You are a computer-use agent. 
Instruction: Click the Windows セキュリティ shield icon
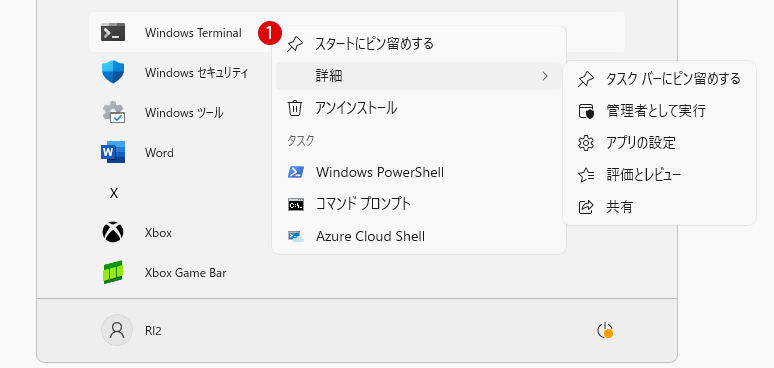[x=113, y=73]
